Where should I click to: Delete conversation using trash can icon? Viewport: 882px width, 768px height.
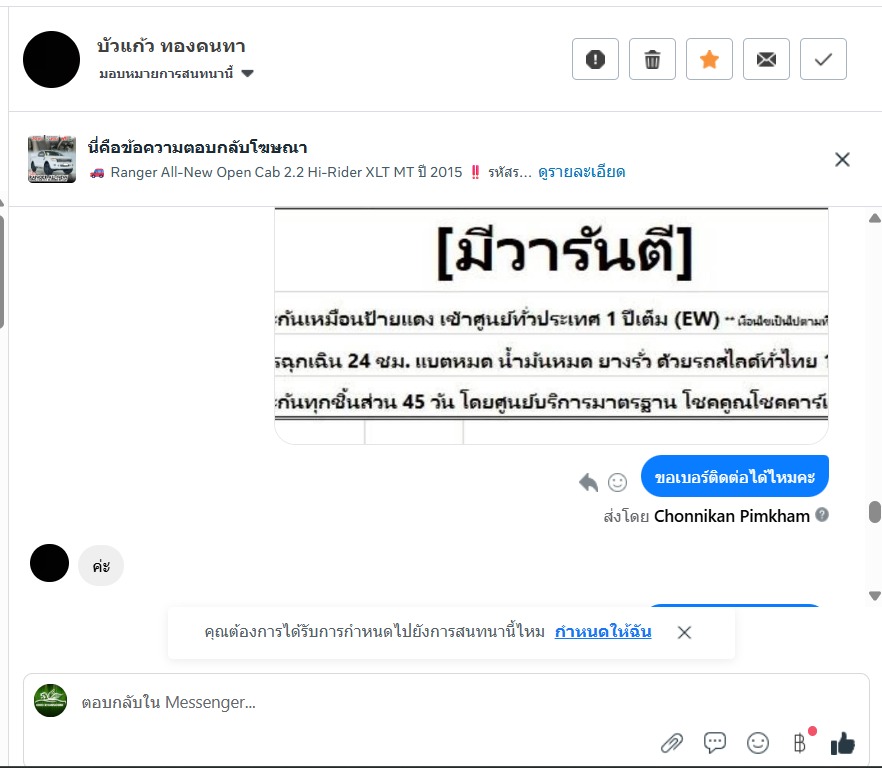[652, 59]
